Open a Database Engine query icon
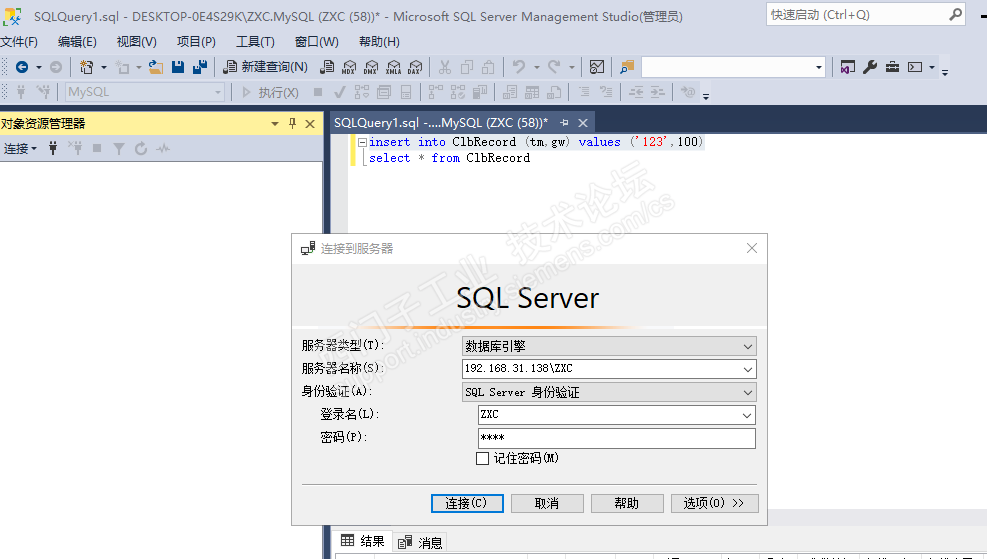 (x=327, y=67)
